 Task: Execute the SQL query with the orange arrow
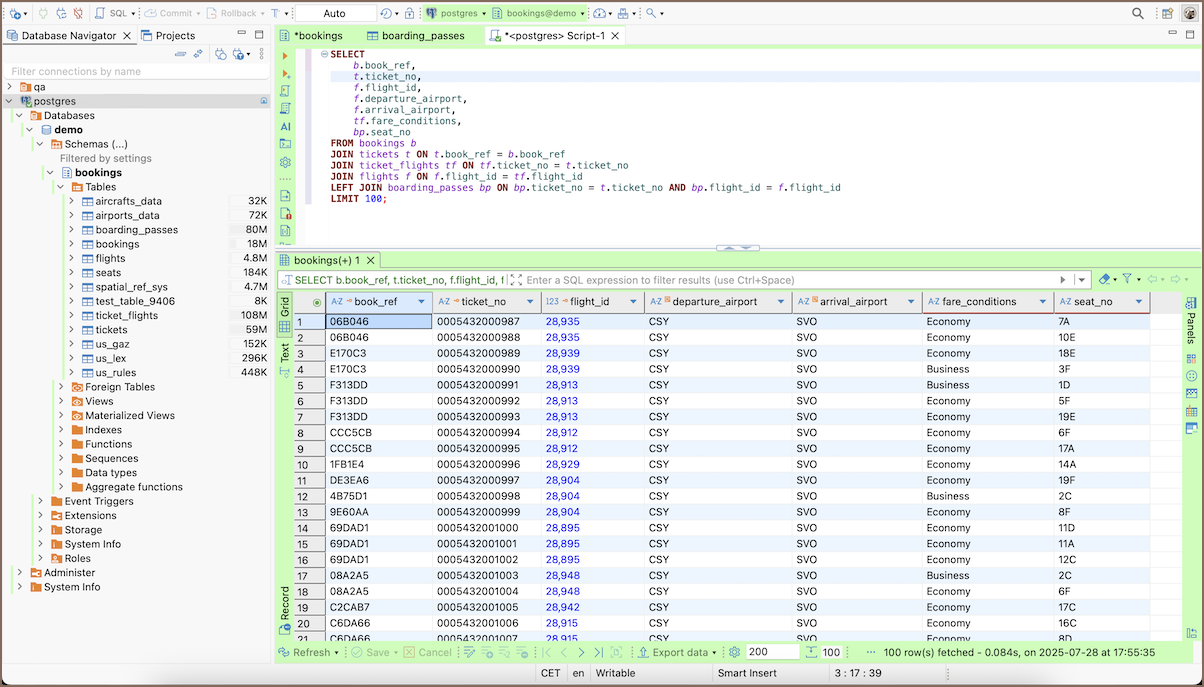pos(285,55)
